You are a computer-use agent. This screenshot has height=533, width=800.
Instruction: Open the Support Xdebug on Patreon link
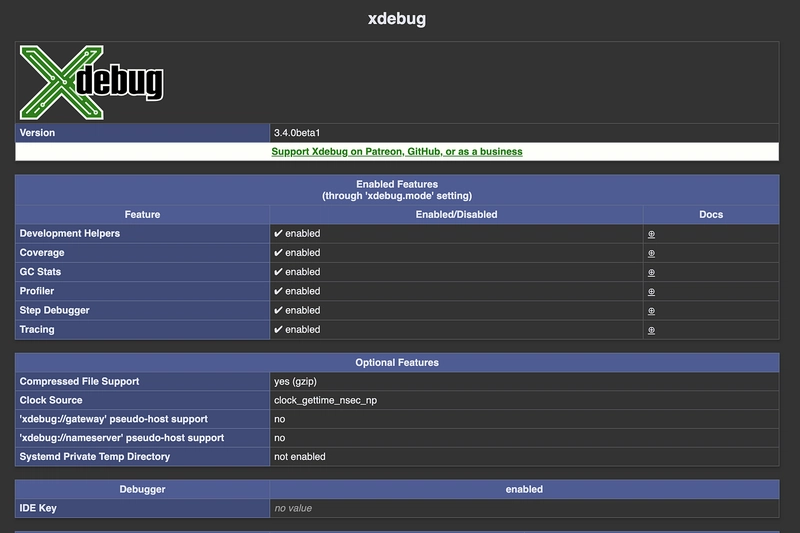click(397, 151)
